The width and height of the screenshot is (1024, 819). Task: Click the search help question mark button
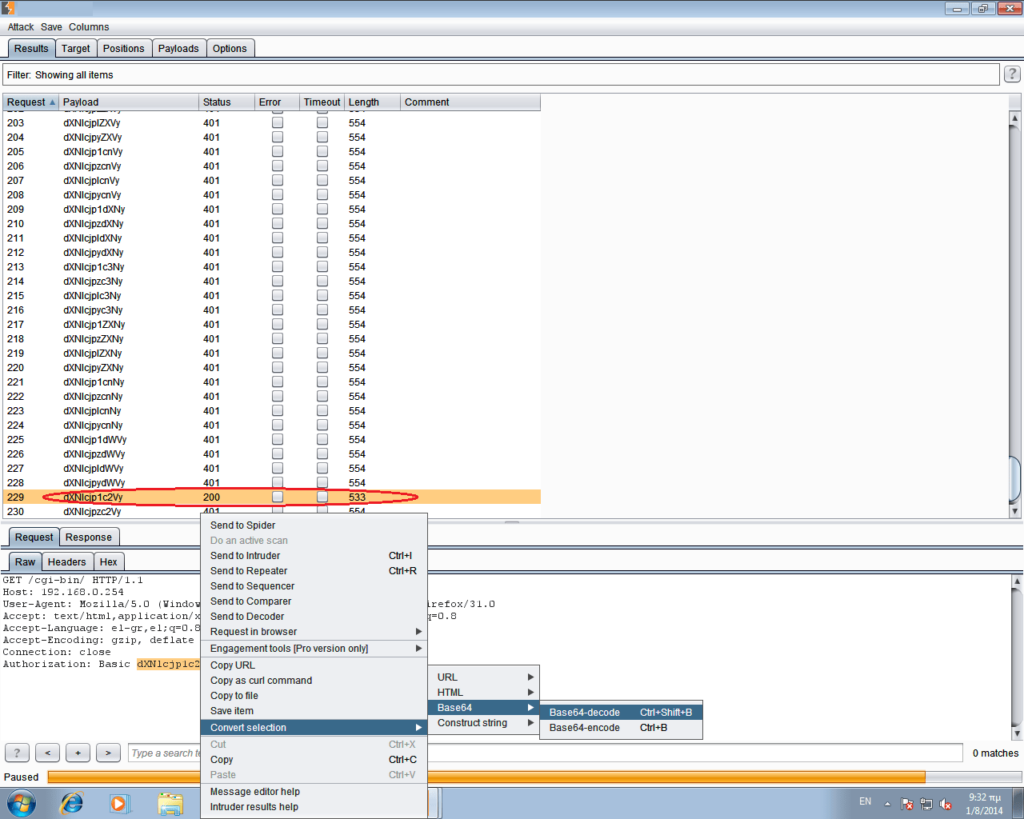point(17,753)
